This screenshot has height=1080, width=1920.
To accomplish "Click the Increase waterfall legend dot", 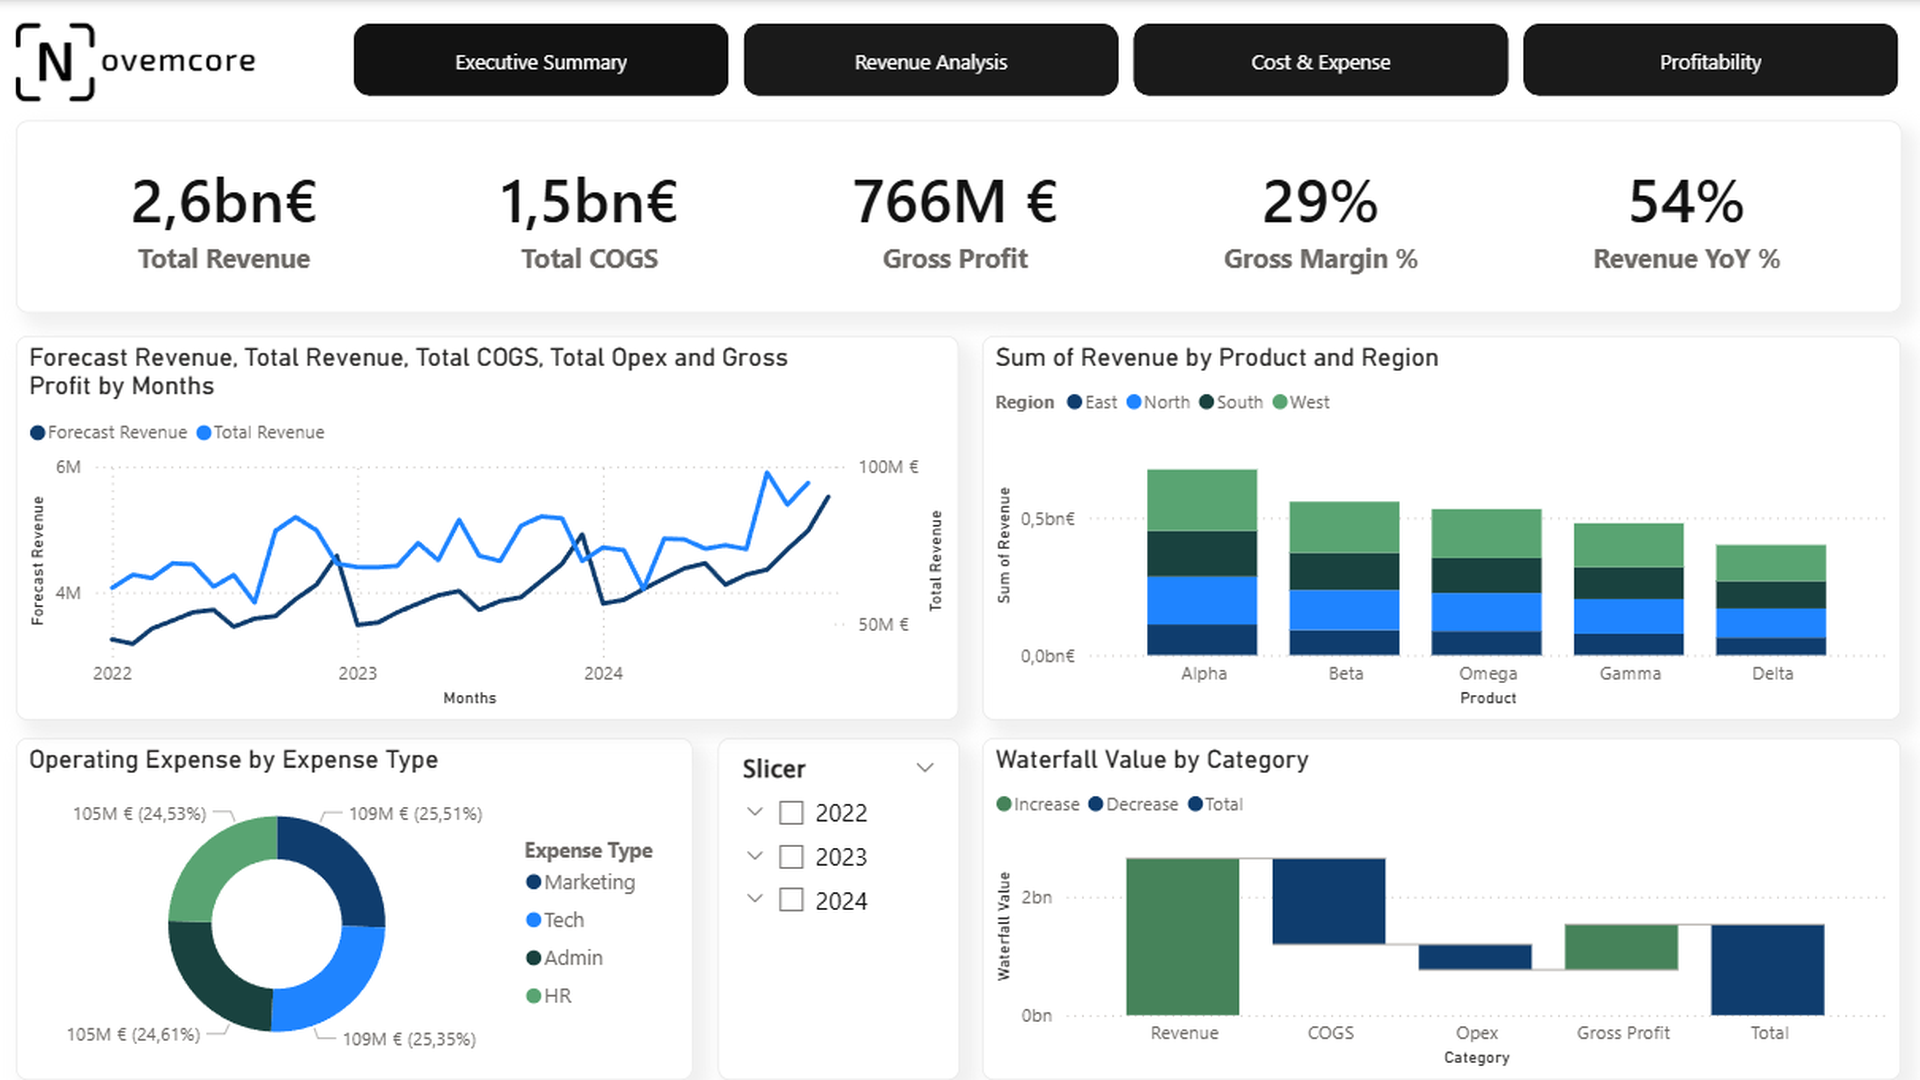I will [1004, 804].
